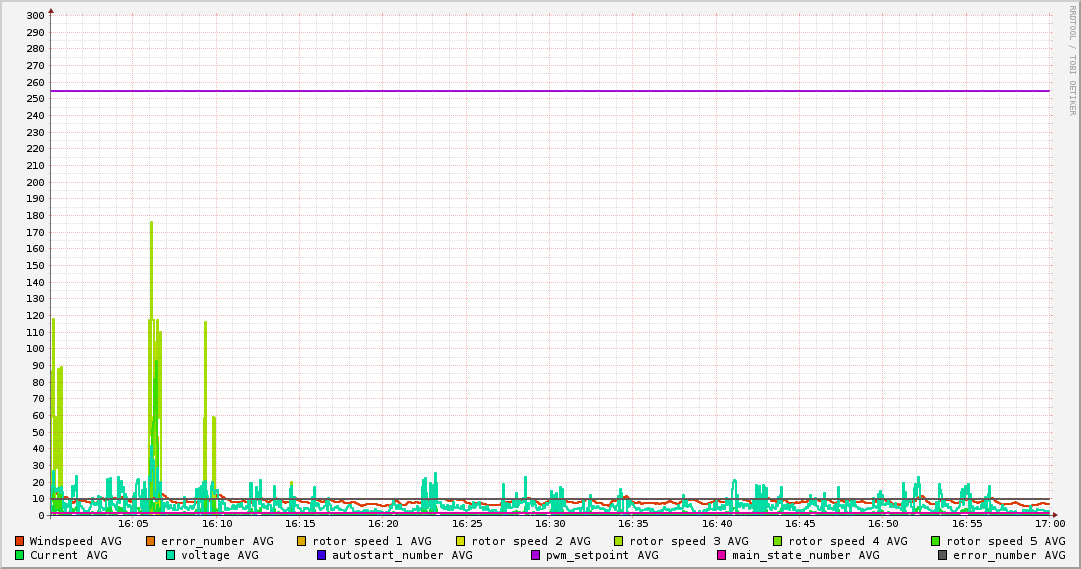Image resolution: width=1081 pixels, height=569 pixels.
Task: Click the teal voltage AVG legend swatch
Action: [170, 555]
